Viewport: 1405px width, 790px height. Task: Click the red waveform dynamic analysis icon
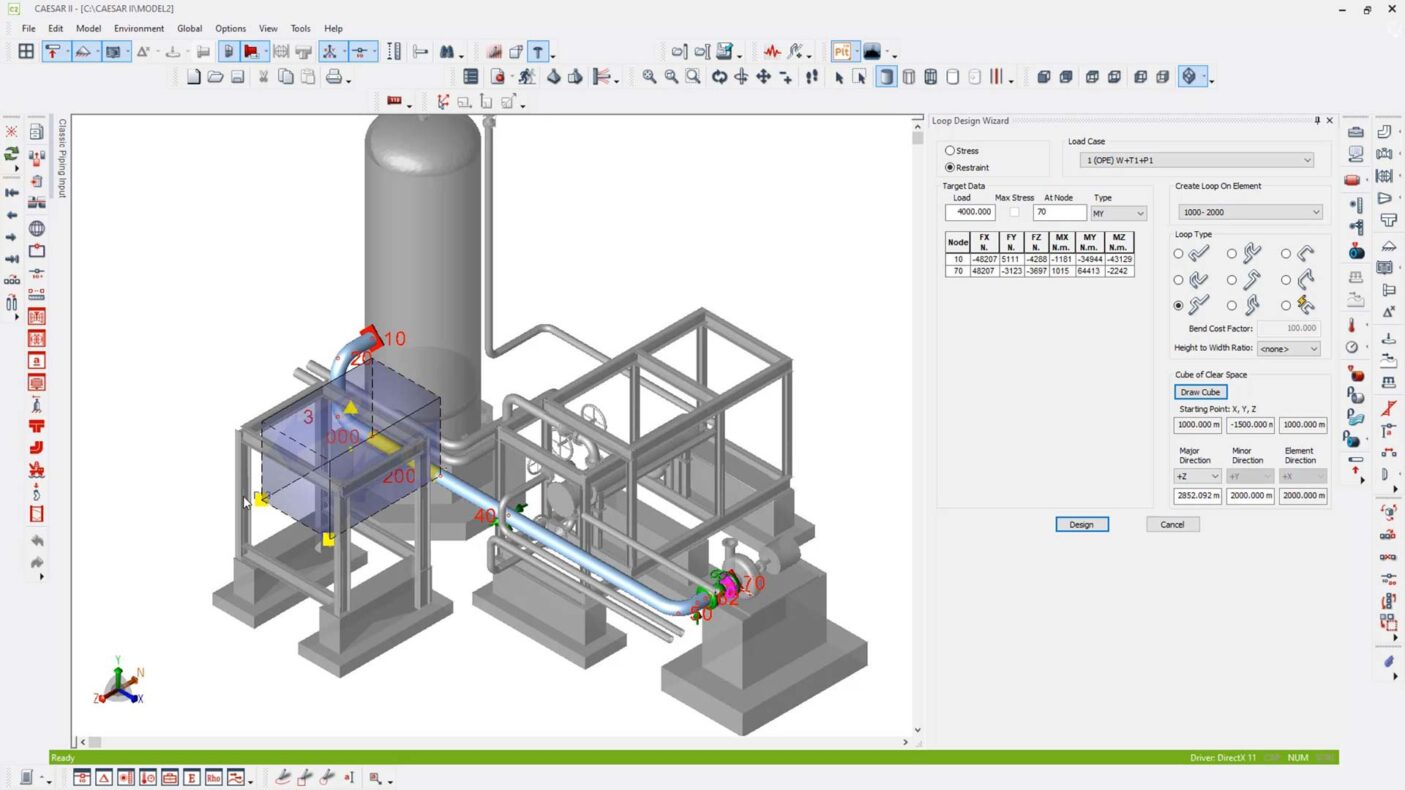click(x=772, y=52)
